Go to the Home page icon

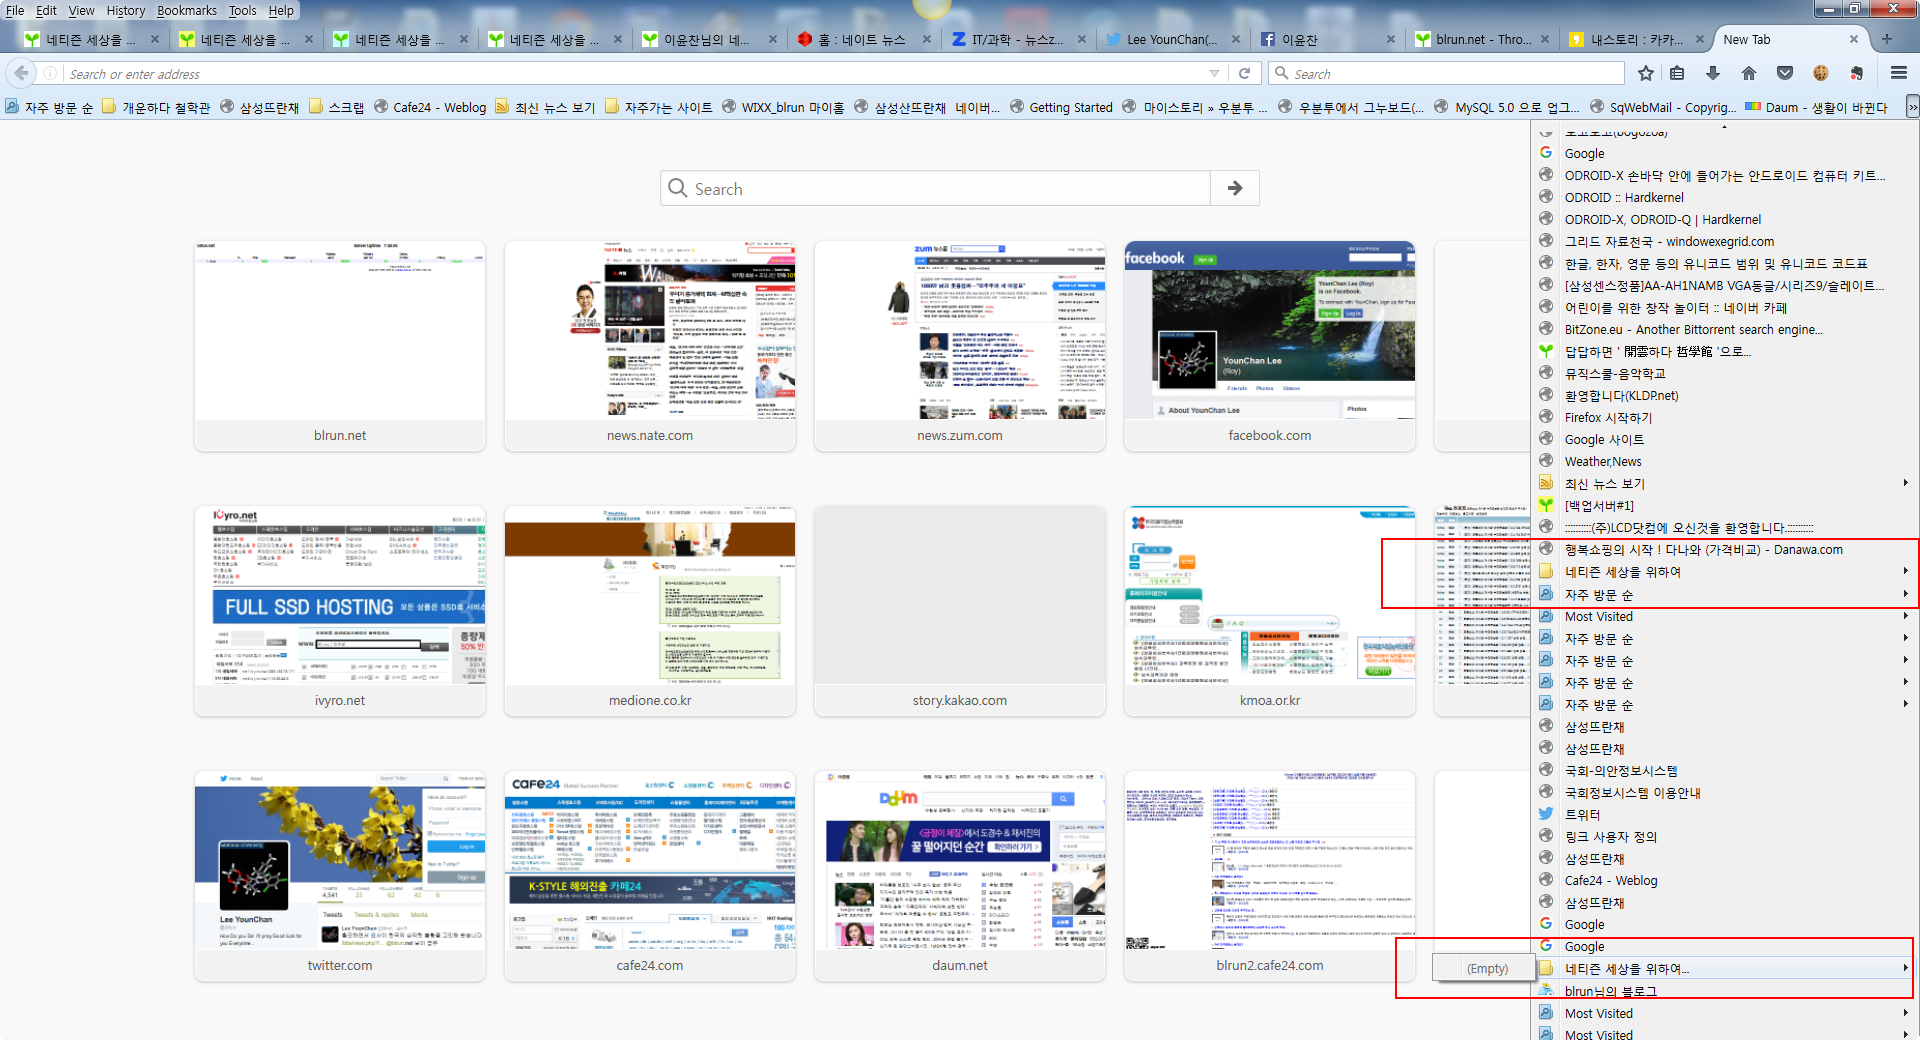pyautogui.click(x=1749, y=73)
